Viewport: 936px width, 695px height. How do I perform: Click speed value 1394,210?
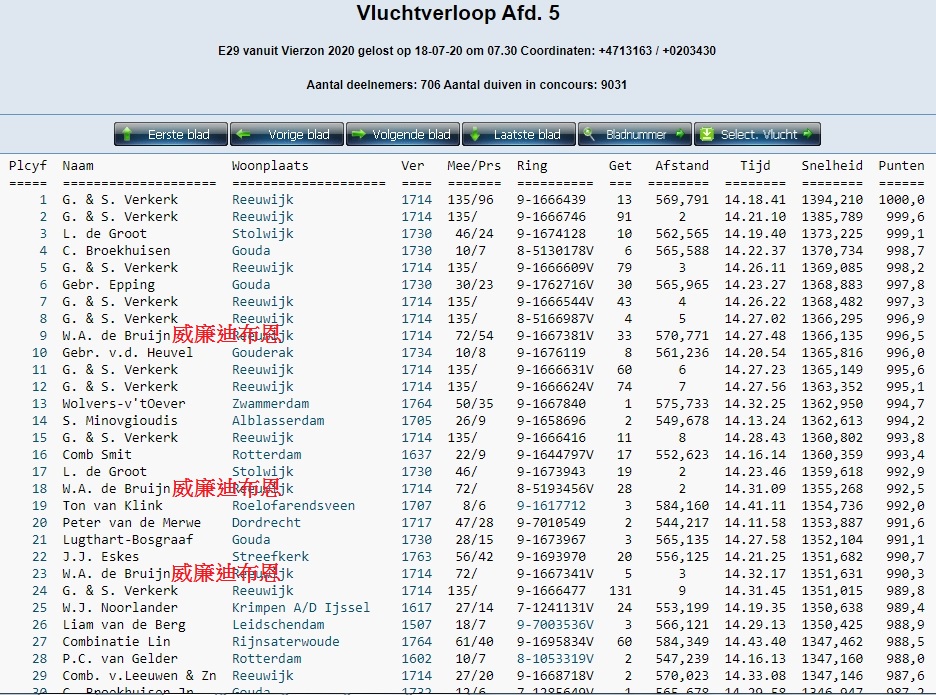click(832, 199)
